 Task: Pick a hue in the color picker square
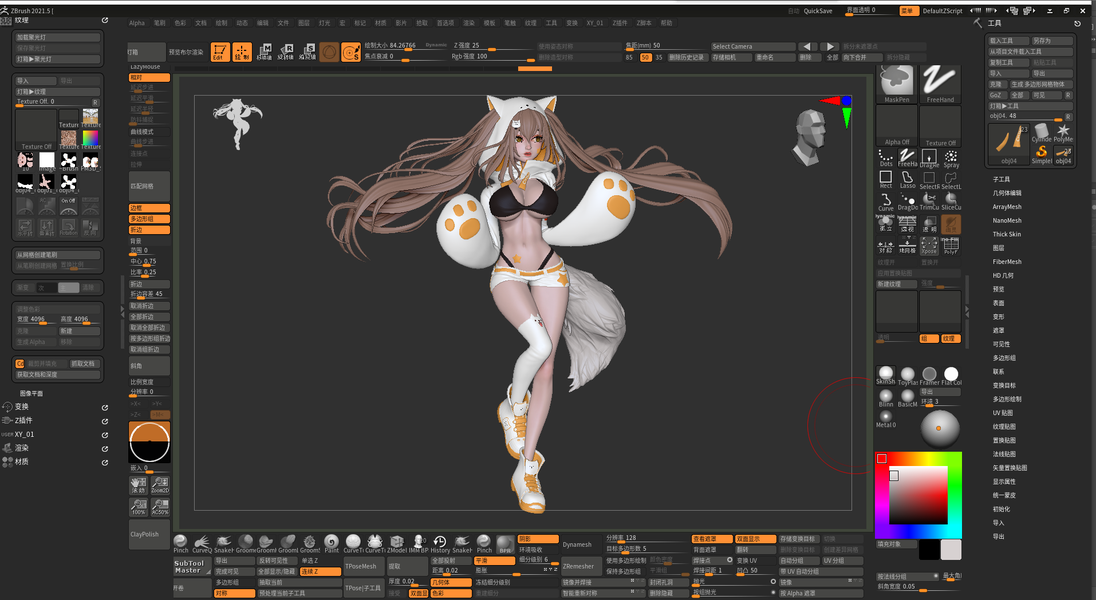click(x=918, y=495)
